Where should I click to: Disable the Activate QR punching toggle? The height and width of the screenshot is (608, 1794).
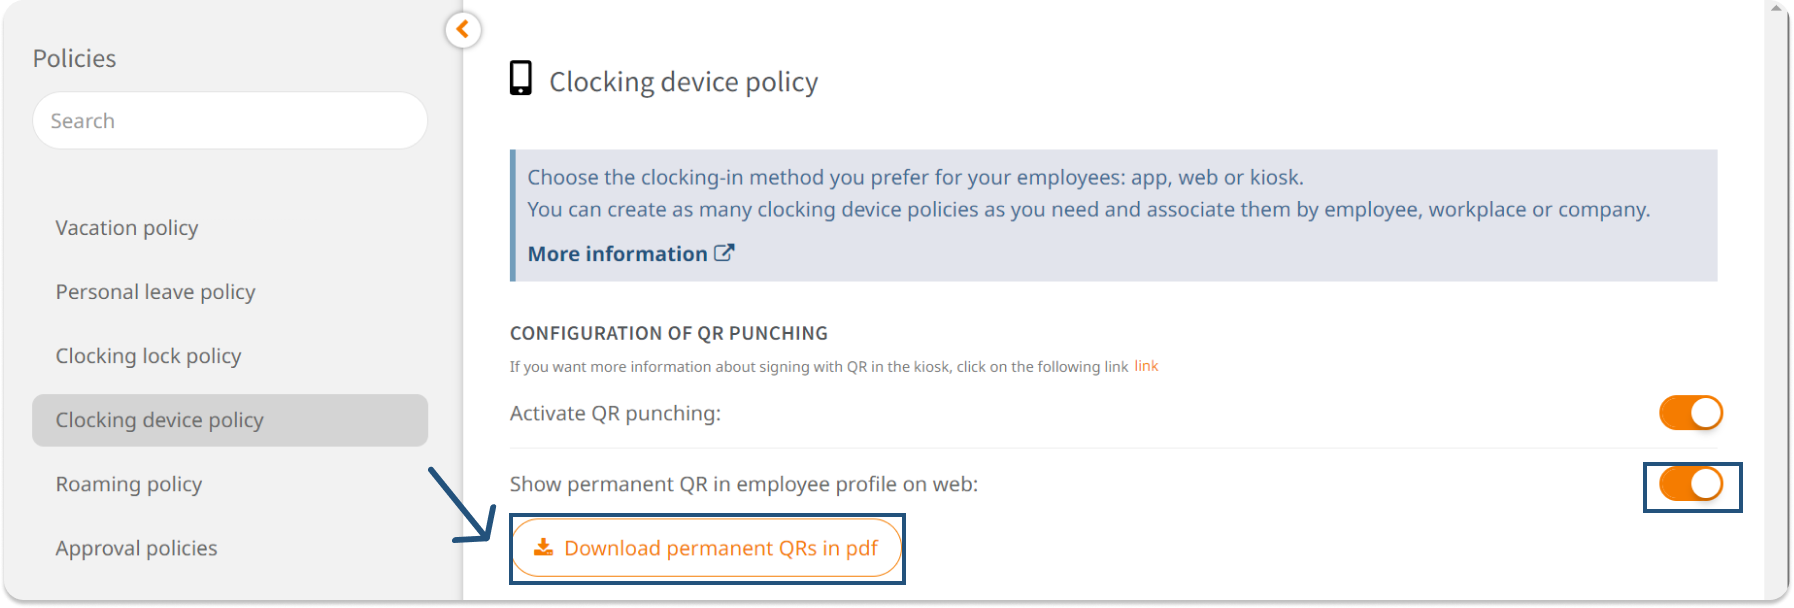pos(1690,413)
